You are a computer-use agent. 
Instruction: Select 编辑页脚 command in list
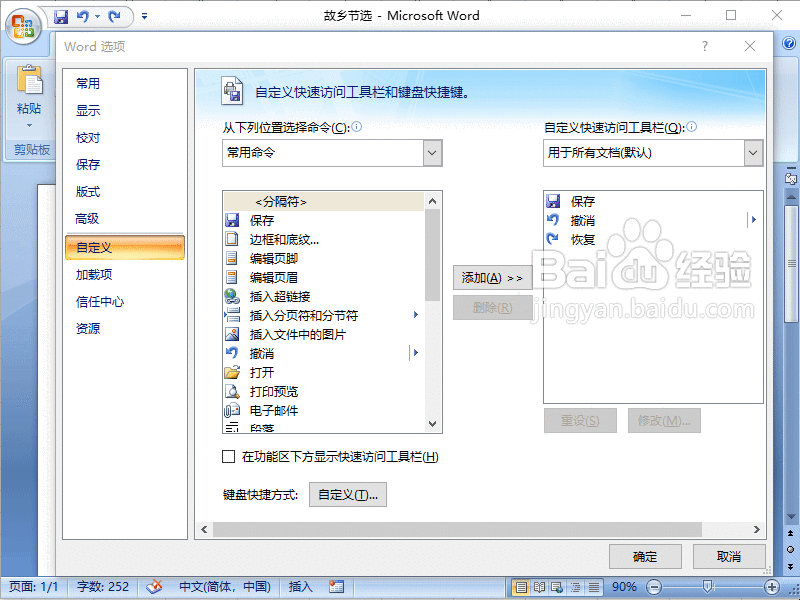point(323,258)
